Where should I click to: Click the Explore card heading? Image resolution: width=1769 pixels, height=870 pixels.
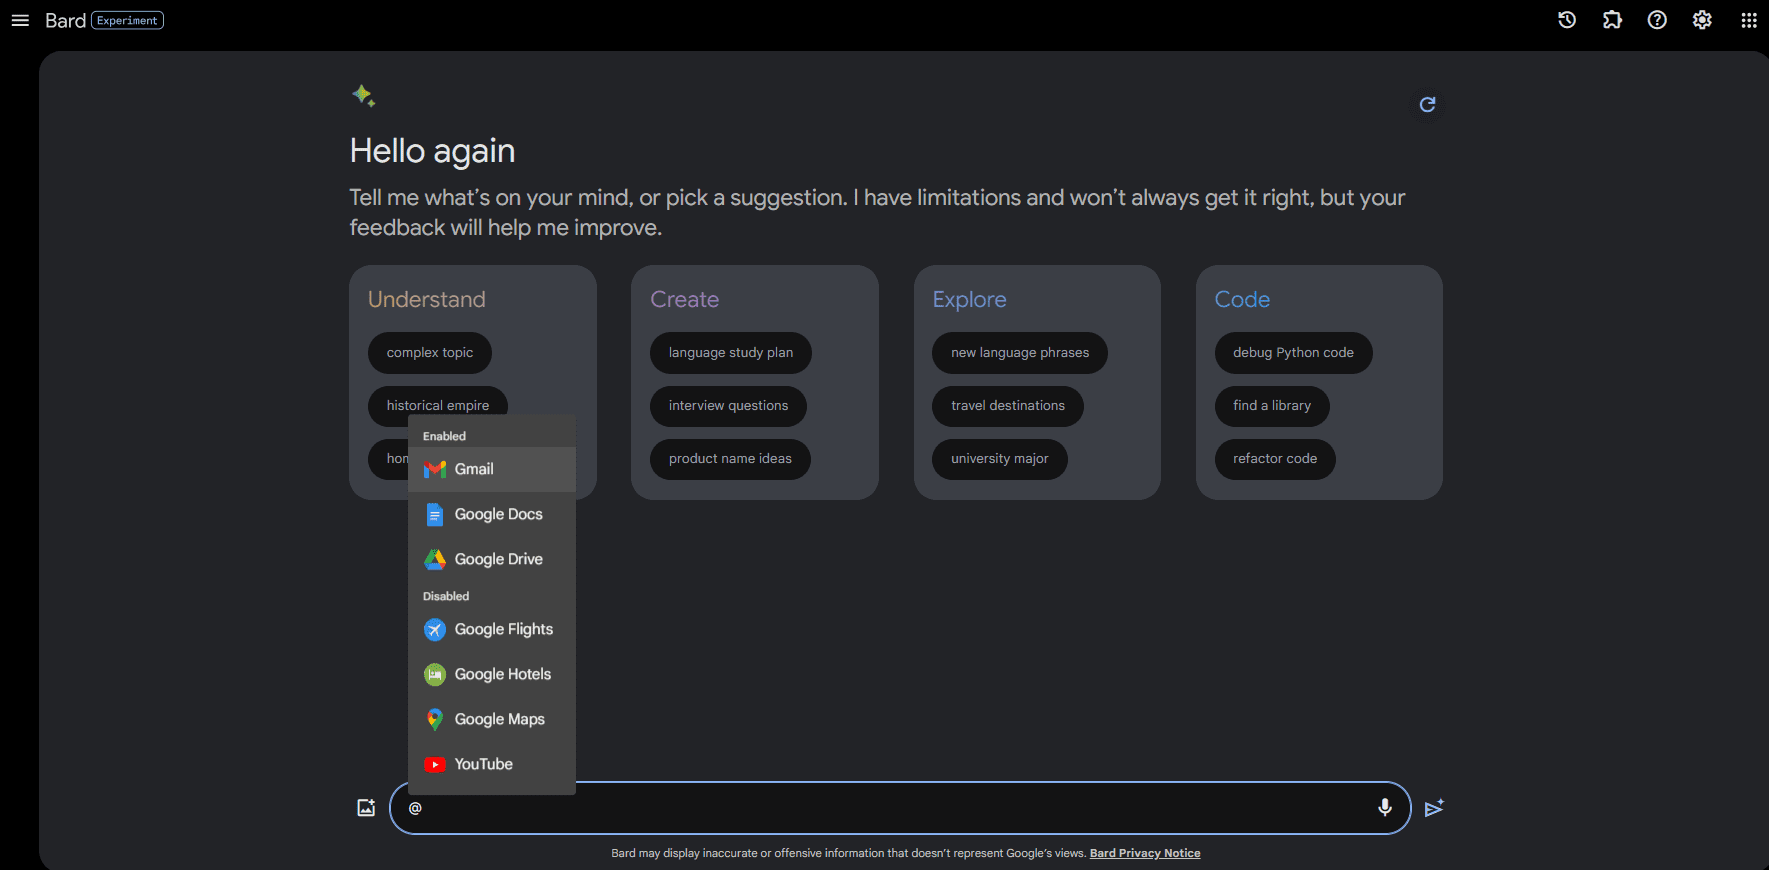click(x=970, y=300)
